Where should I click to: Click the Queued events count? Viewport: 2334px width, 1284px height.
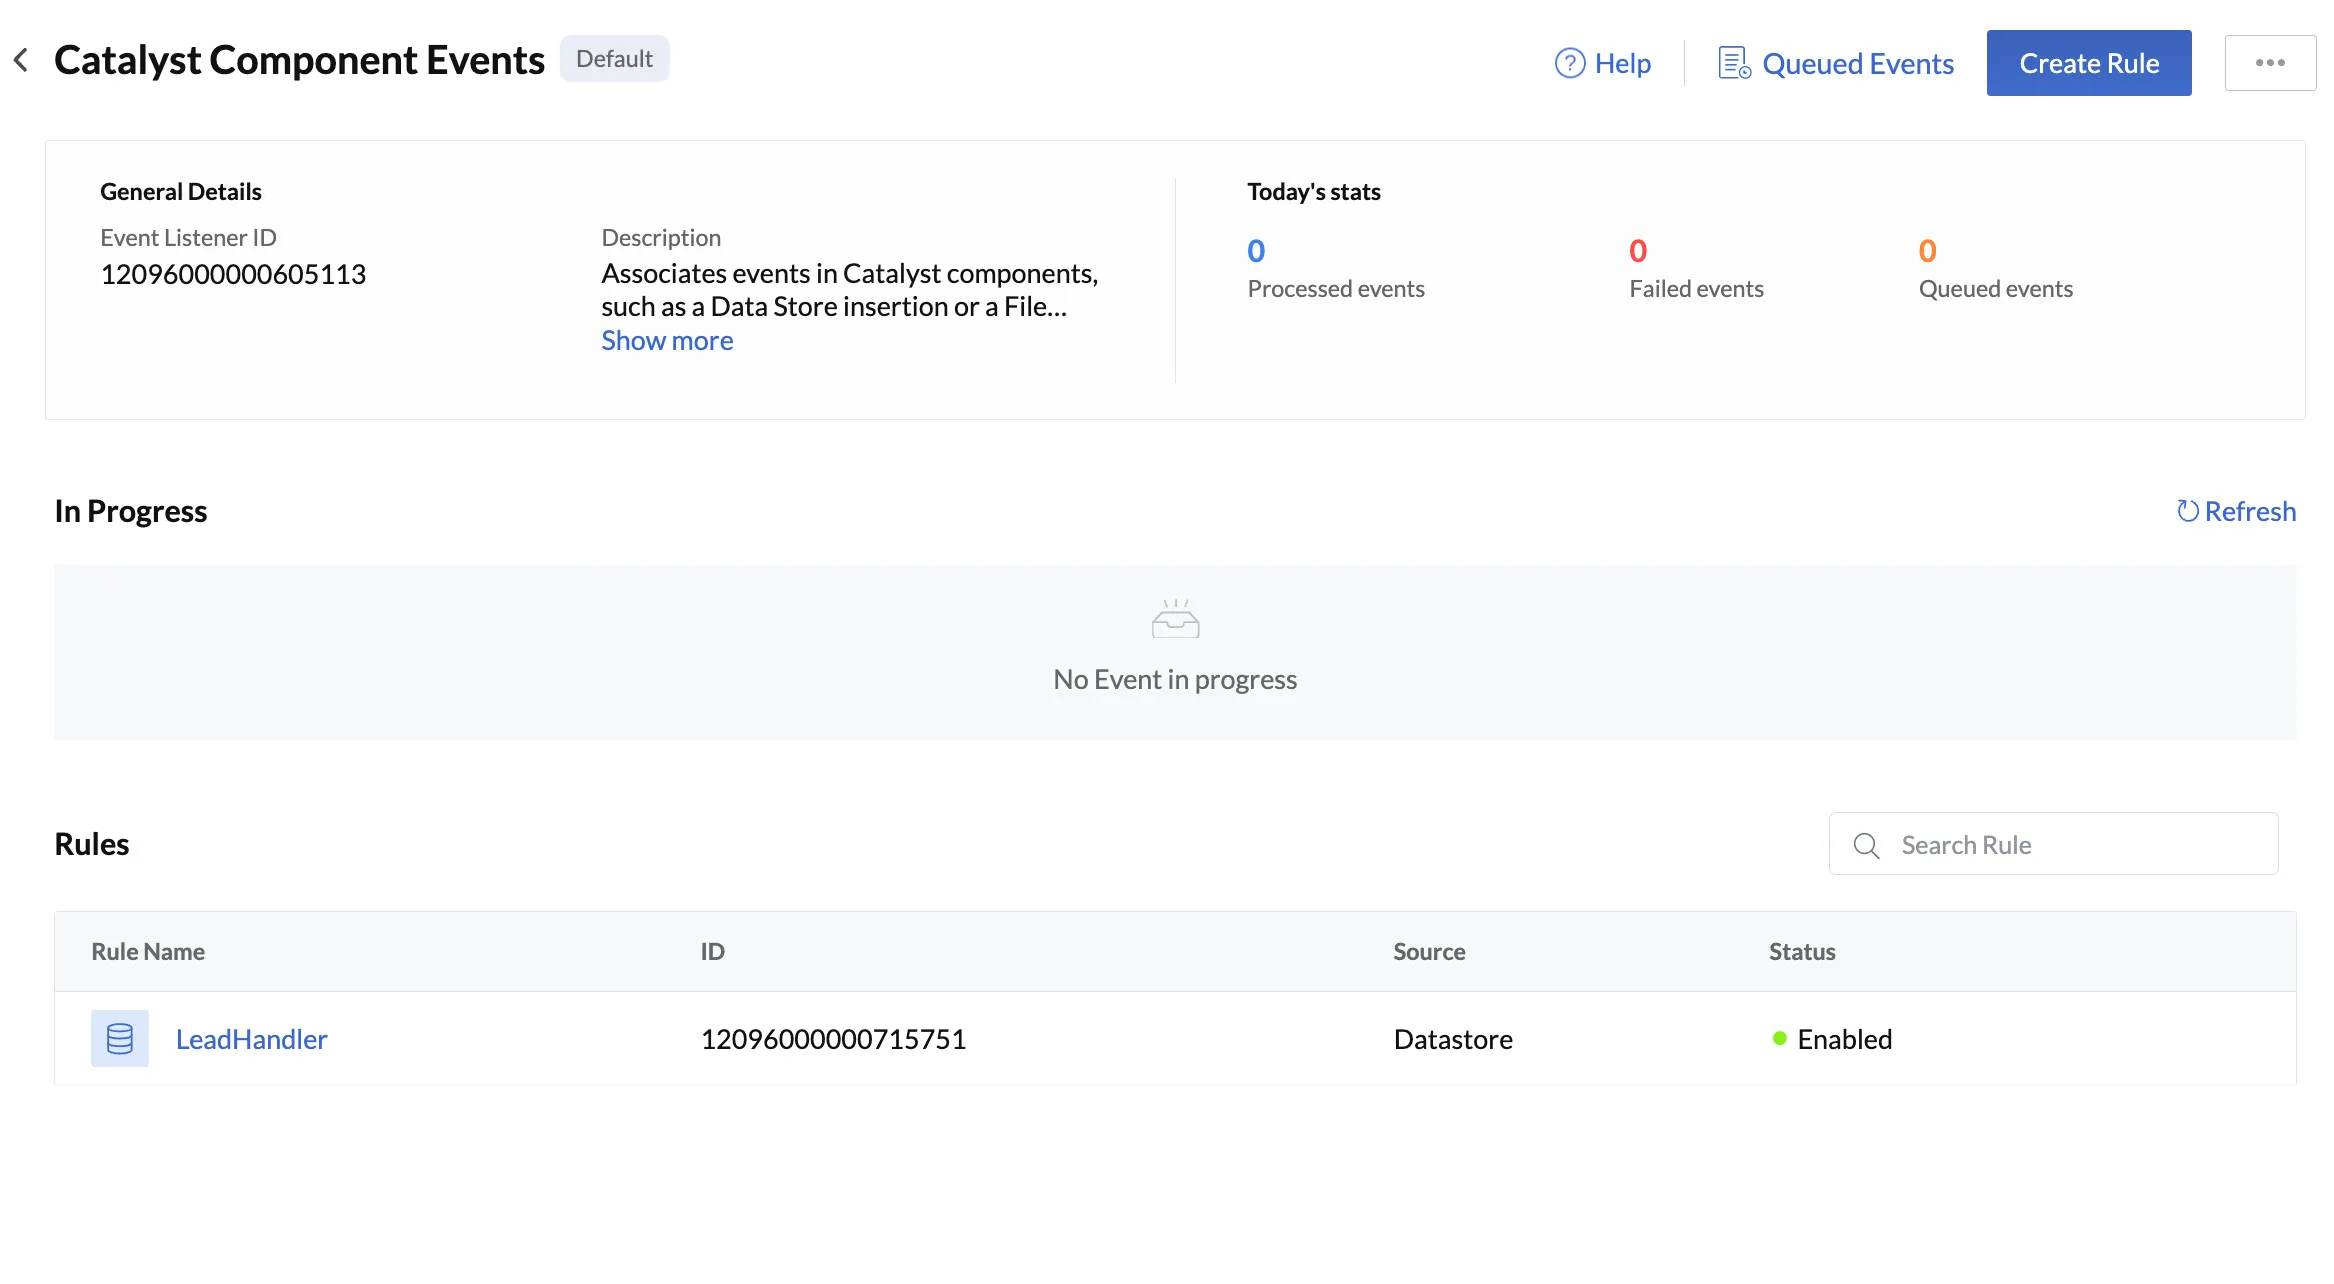pos(1927,250)
